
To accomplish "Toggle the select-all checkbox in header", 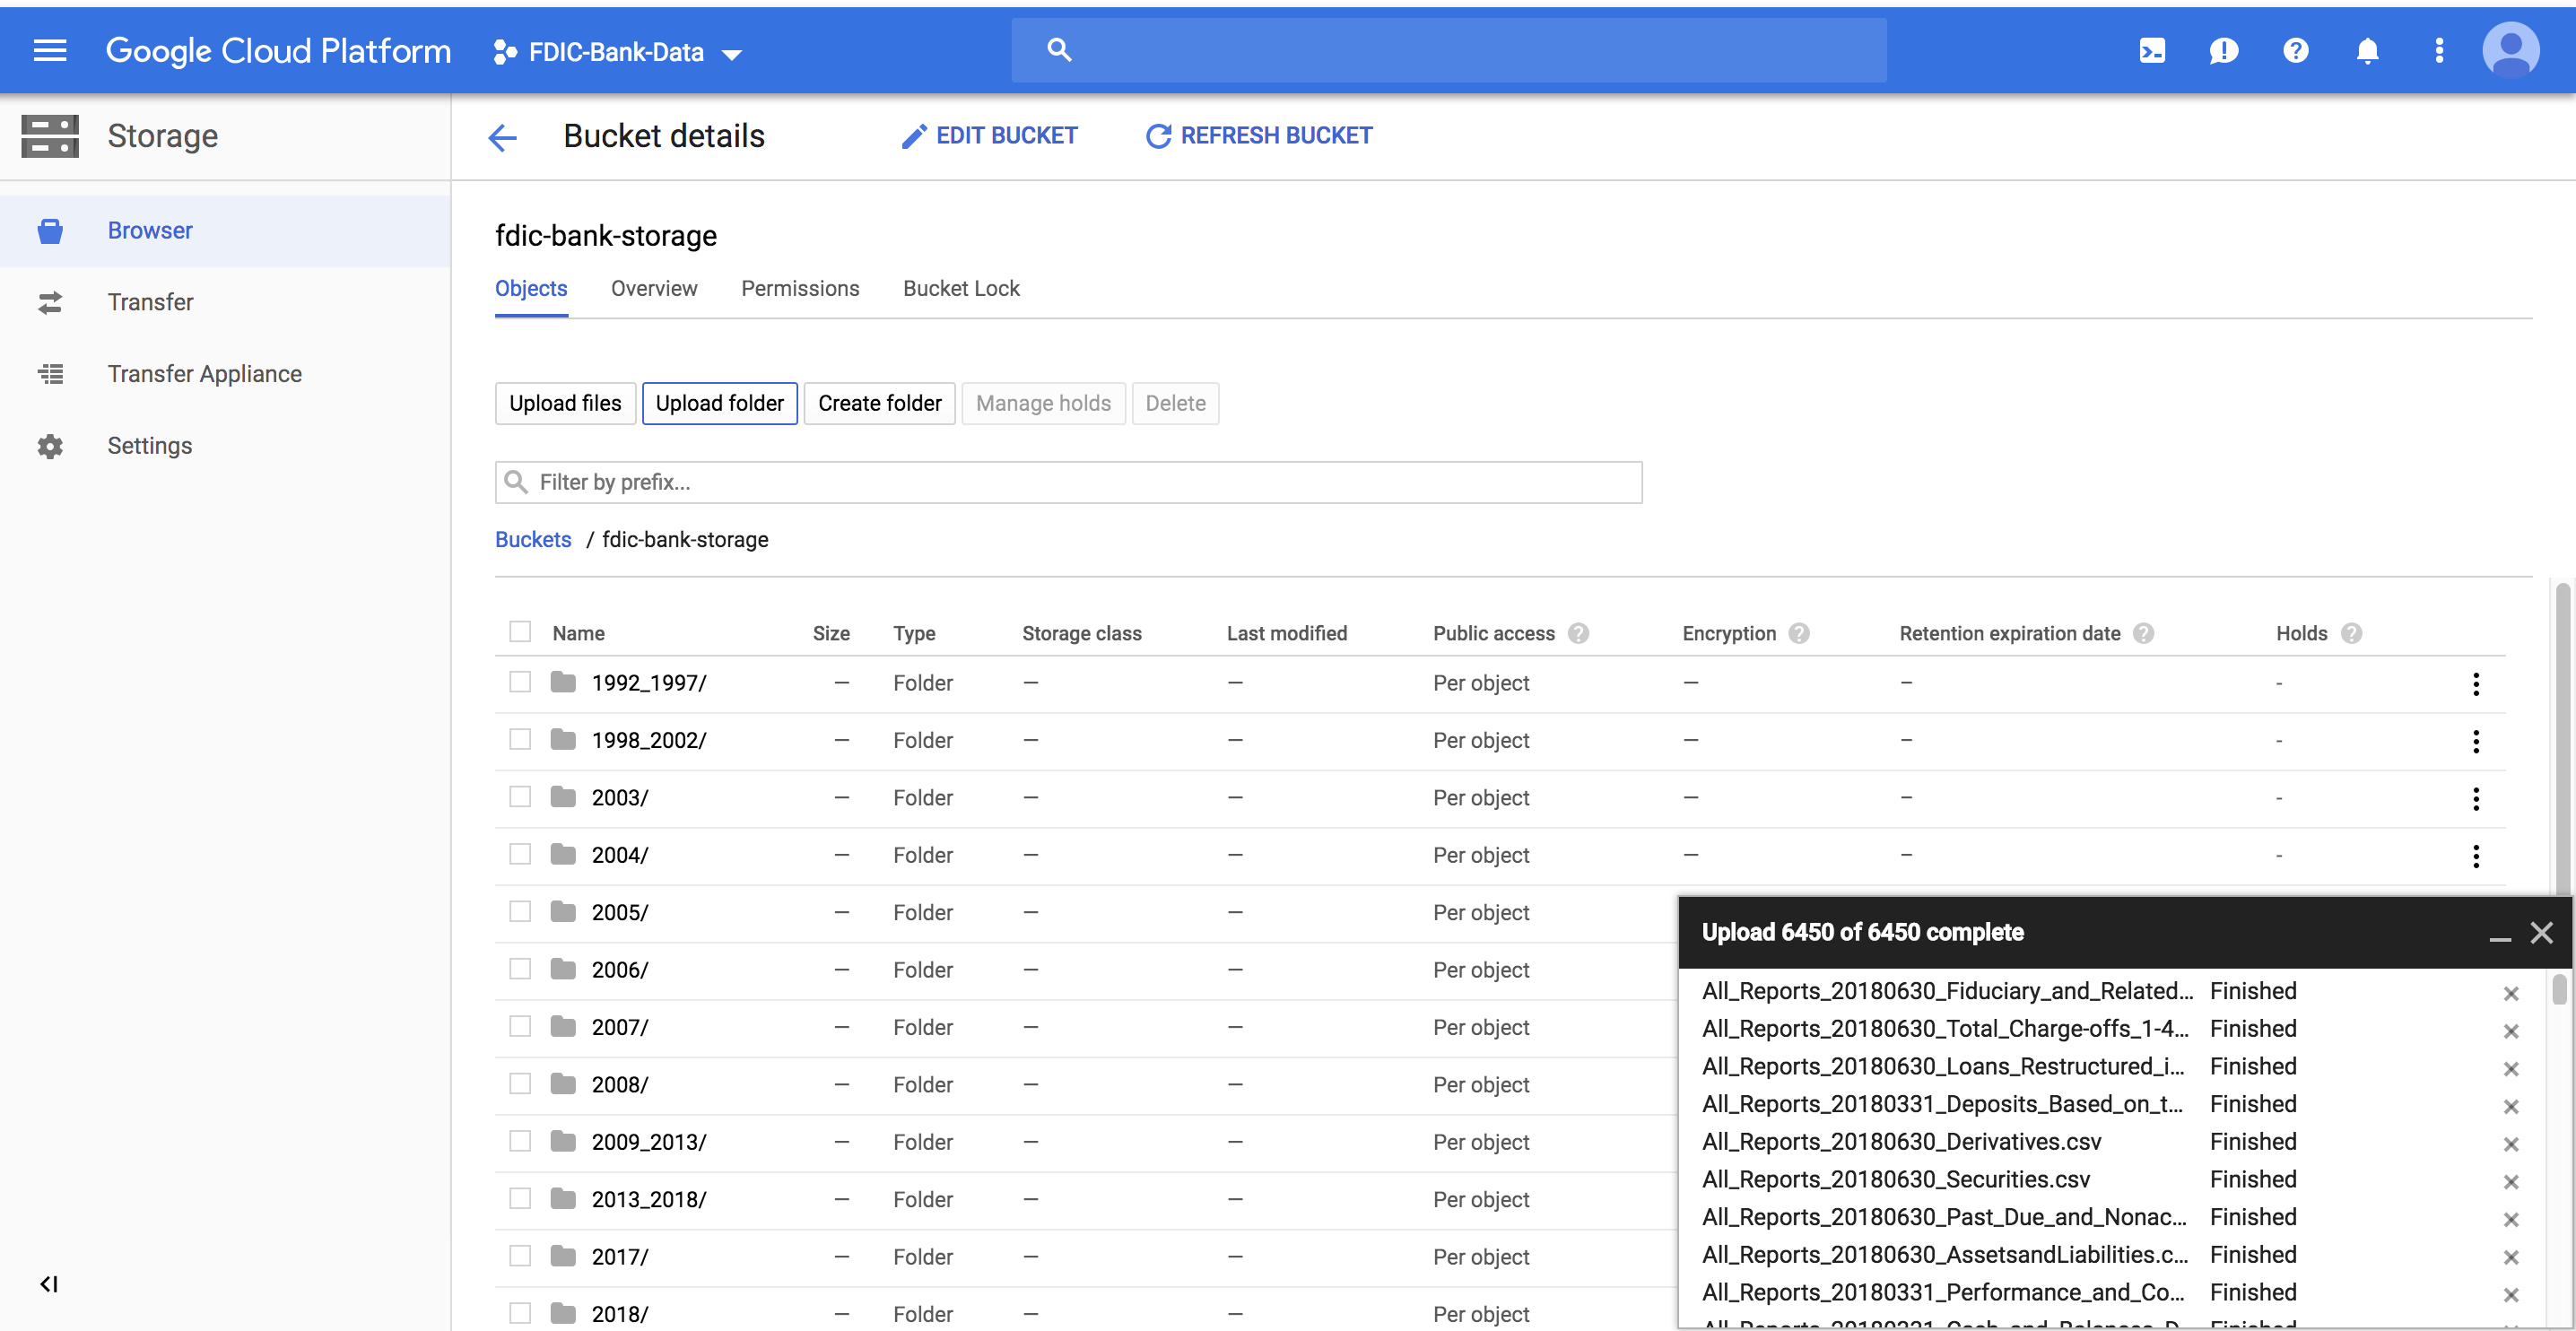I will tap(520, 632).
